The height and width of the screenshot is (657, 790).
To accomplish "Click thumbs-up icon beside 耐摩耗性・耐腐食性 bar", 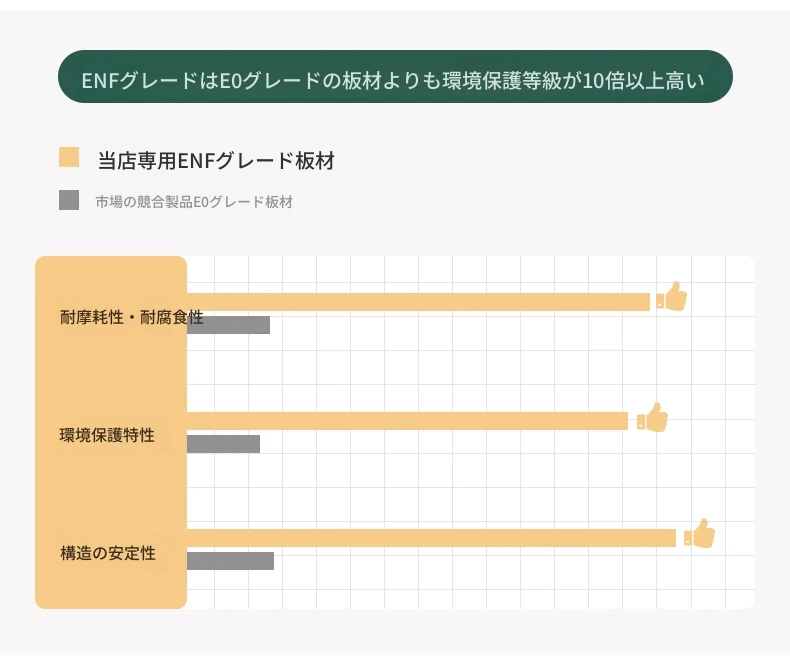I will (673, 298).
